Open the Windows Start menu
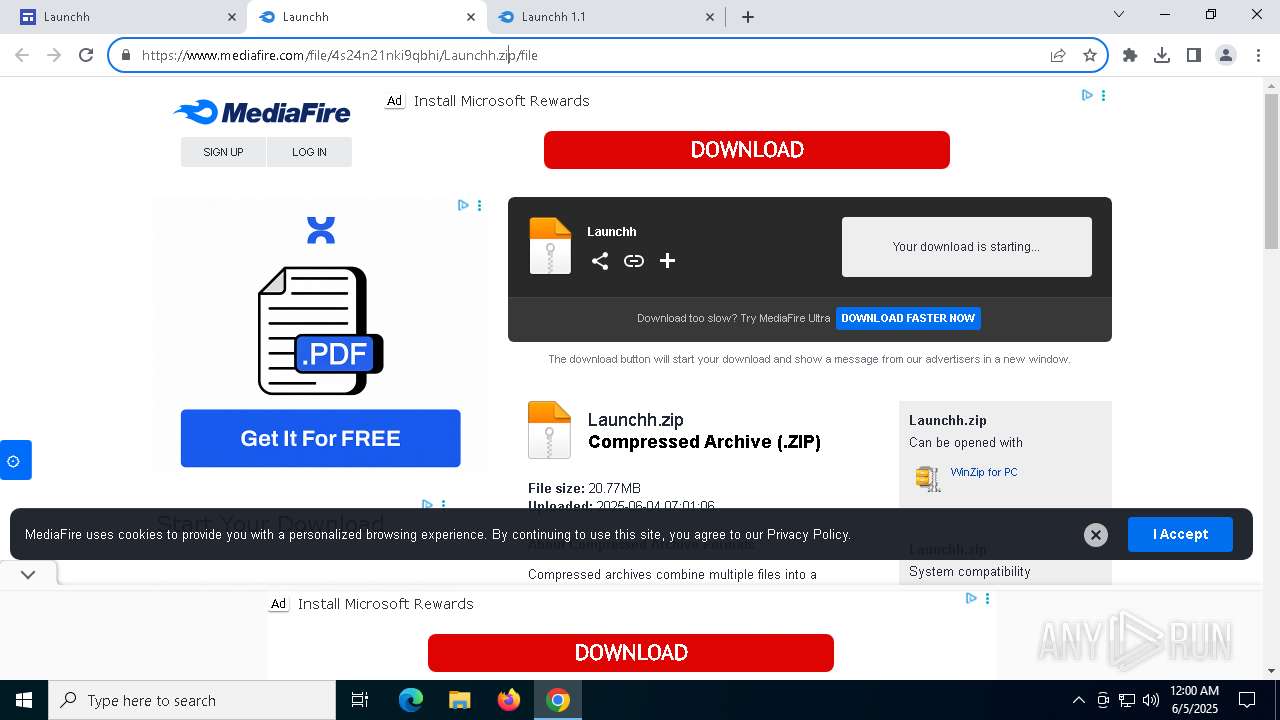The image size is (1280, 720). pyautogui.click(x=24, y=700)
